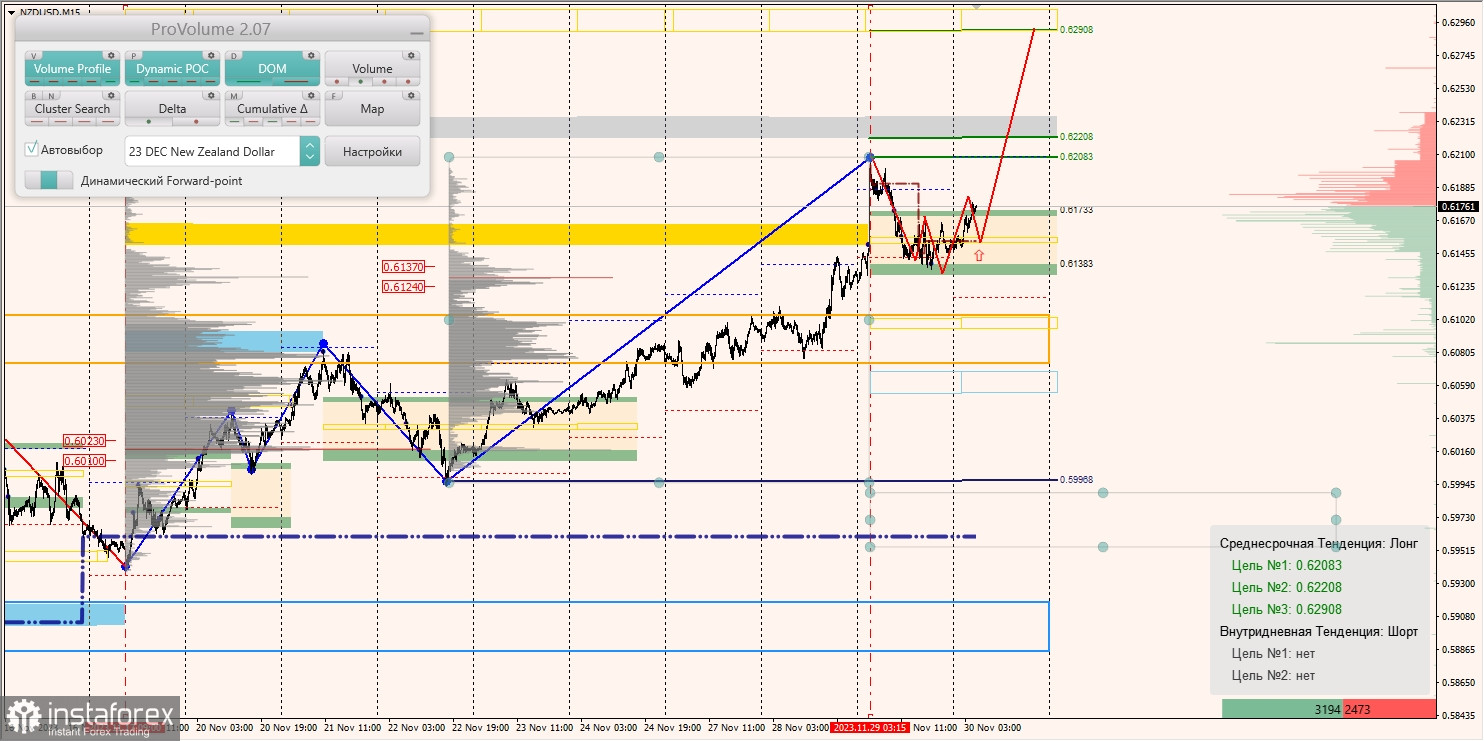1484x741 pixels.
Task: Click the 23 DEC New Zealand Dollar field
Action: point(212,151)
